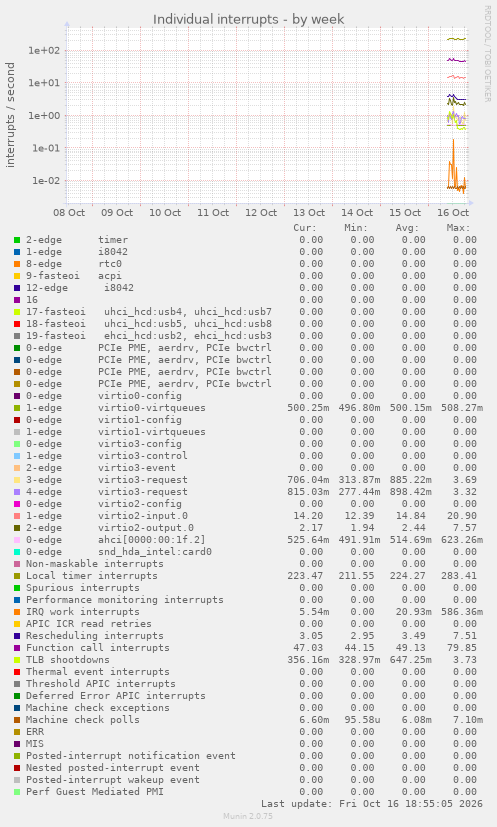Click the '1e+02' y-axis tick label
Screen dimensions: 497x827
coord(44,51)
